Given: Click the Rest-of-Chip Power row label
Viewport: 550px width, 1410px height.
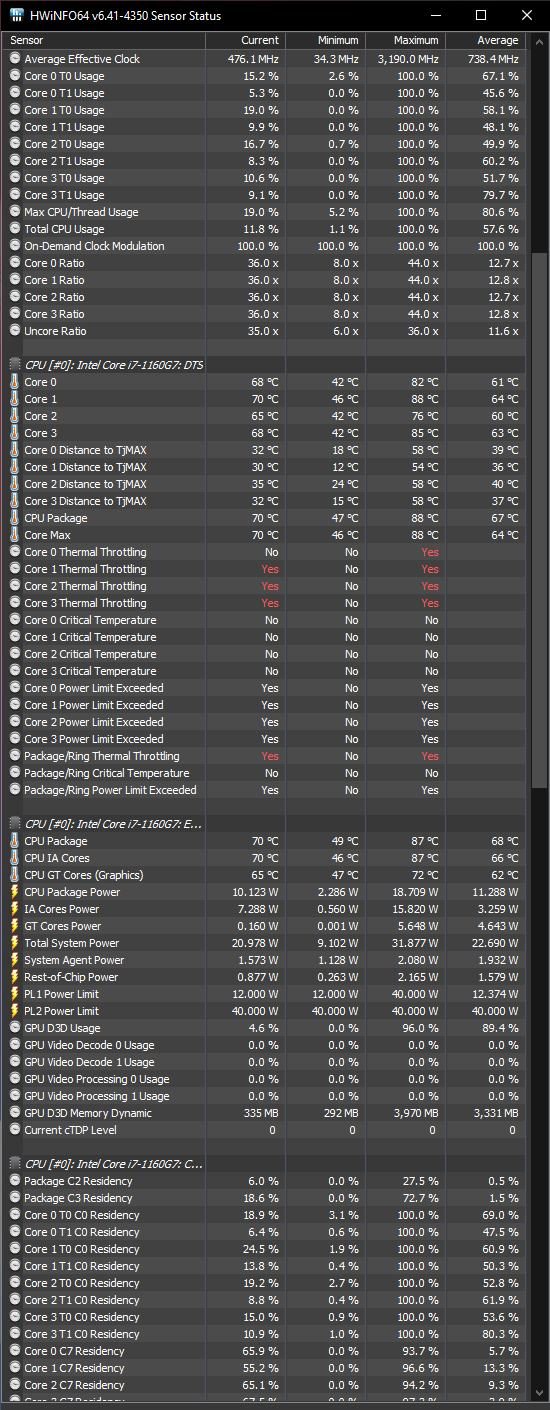Looking at the screenshot, I should [71, 977].
